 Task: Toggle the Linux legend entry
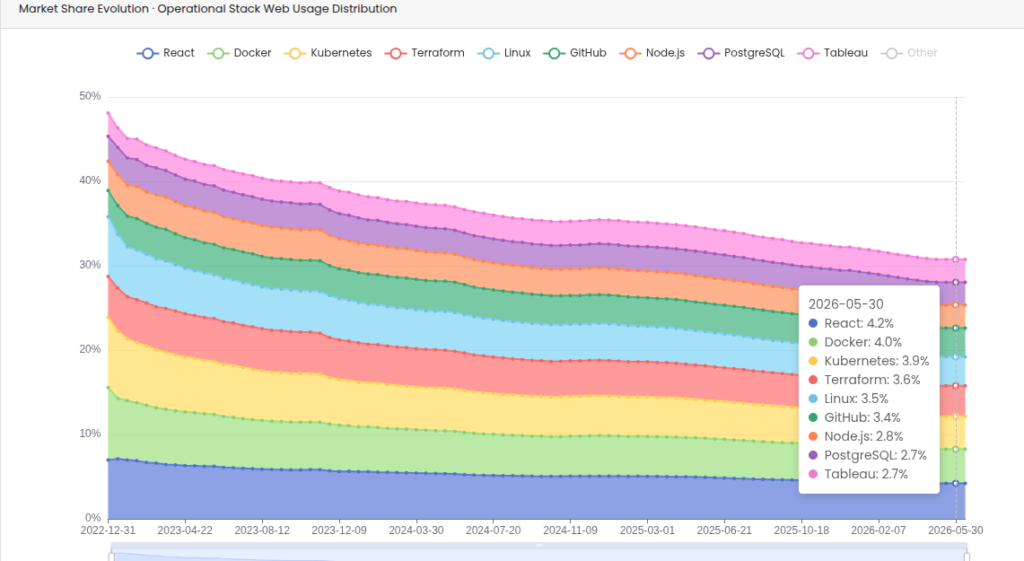click(x=504, y=53)
